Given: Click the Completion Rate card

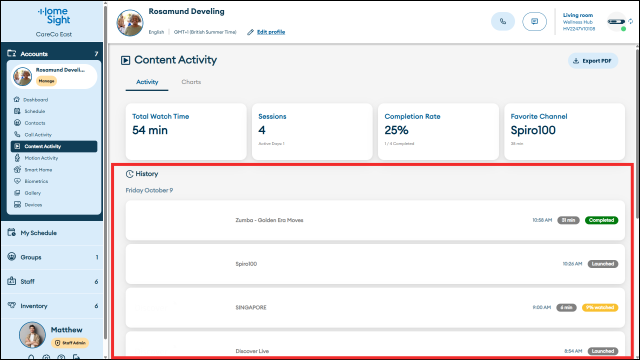Looking at the screenshot, I should pos(438,131).
